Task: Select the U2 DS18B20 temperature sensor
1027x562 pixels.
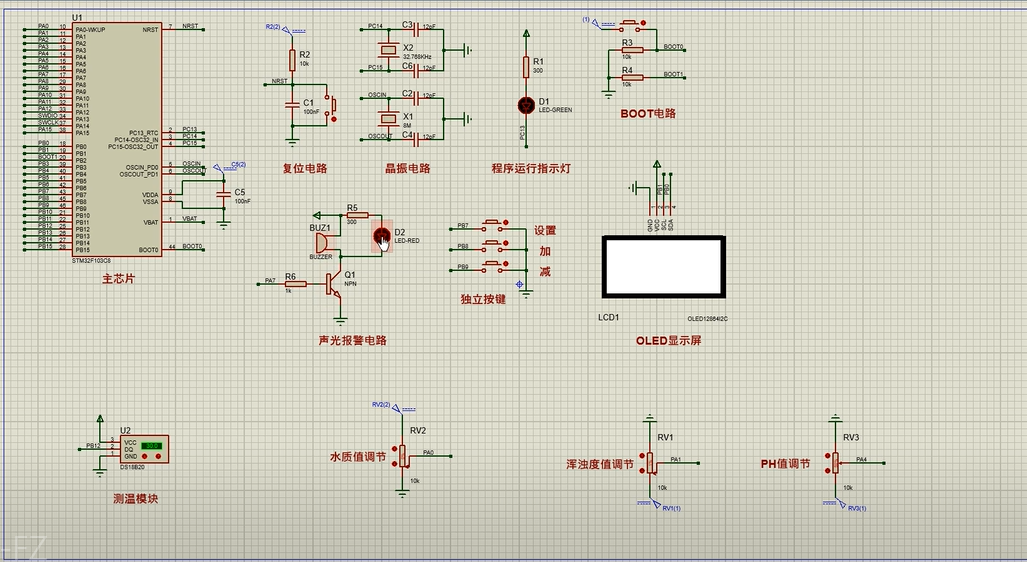Action: click(144, 449)
